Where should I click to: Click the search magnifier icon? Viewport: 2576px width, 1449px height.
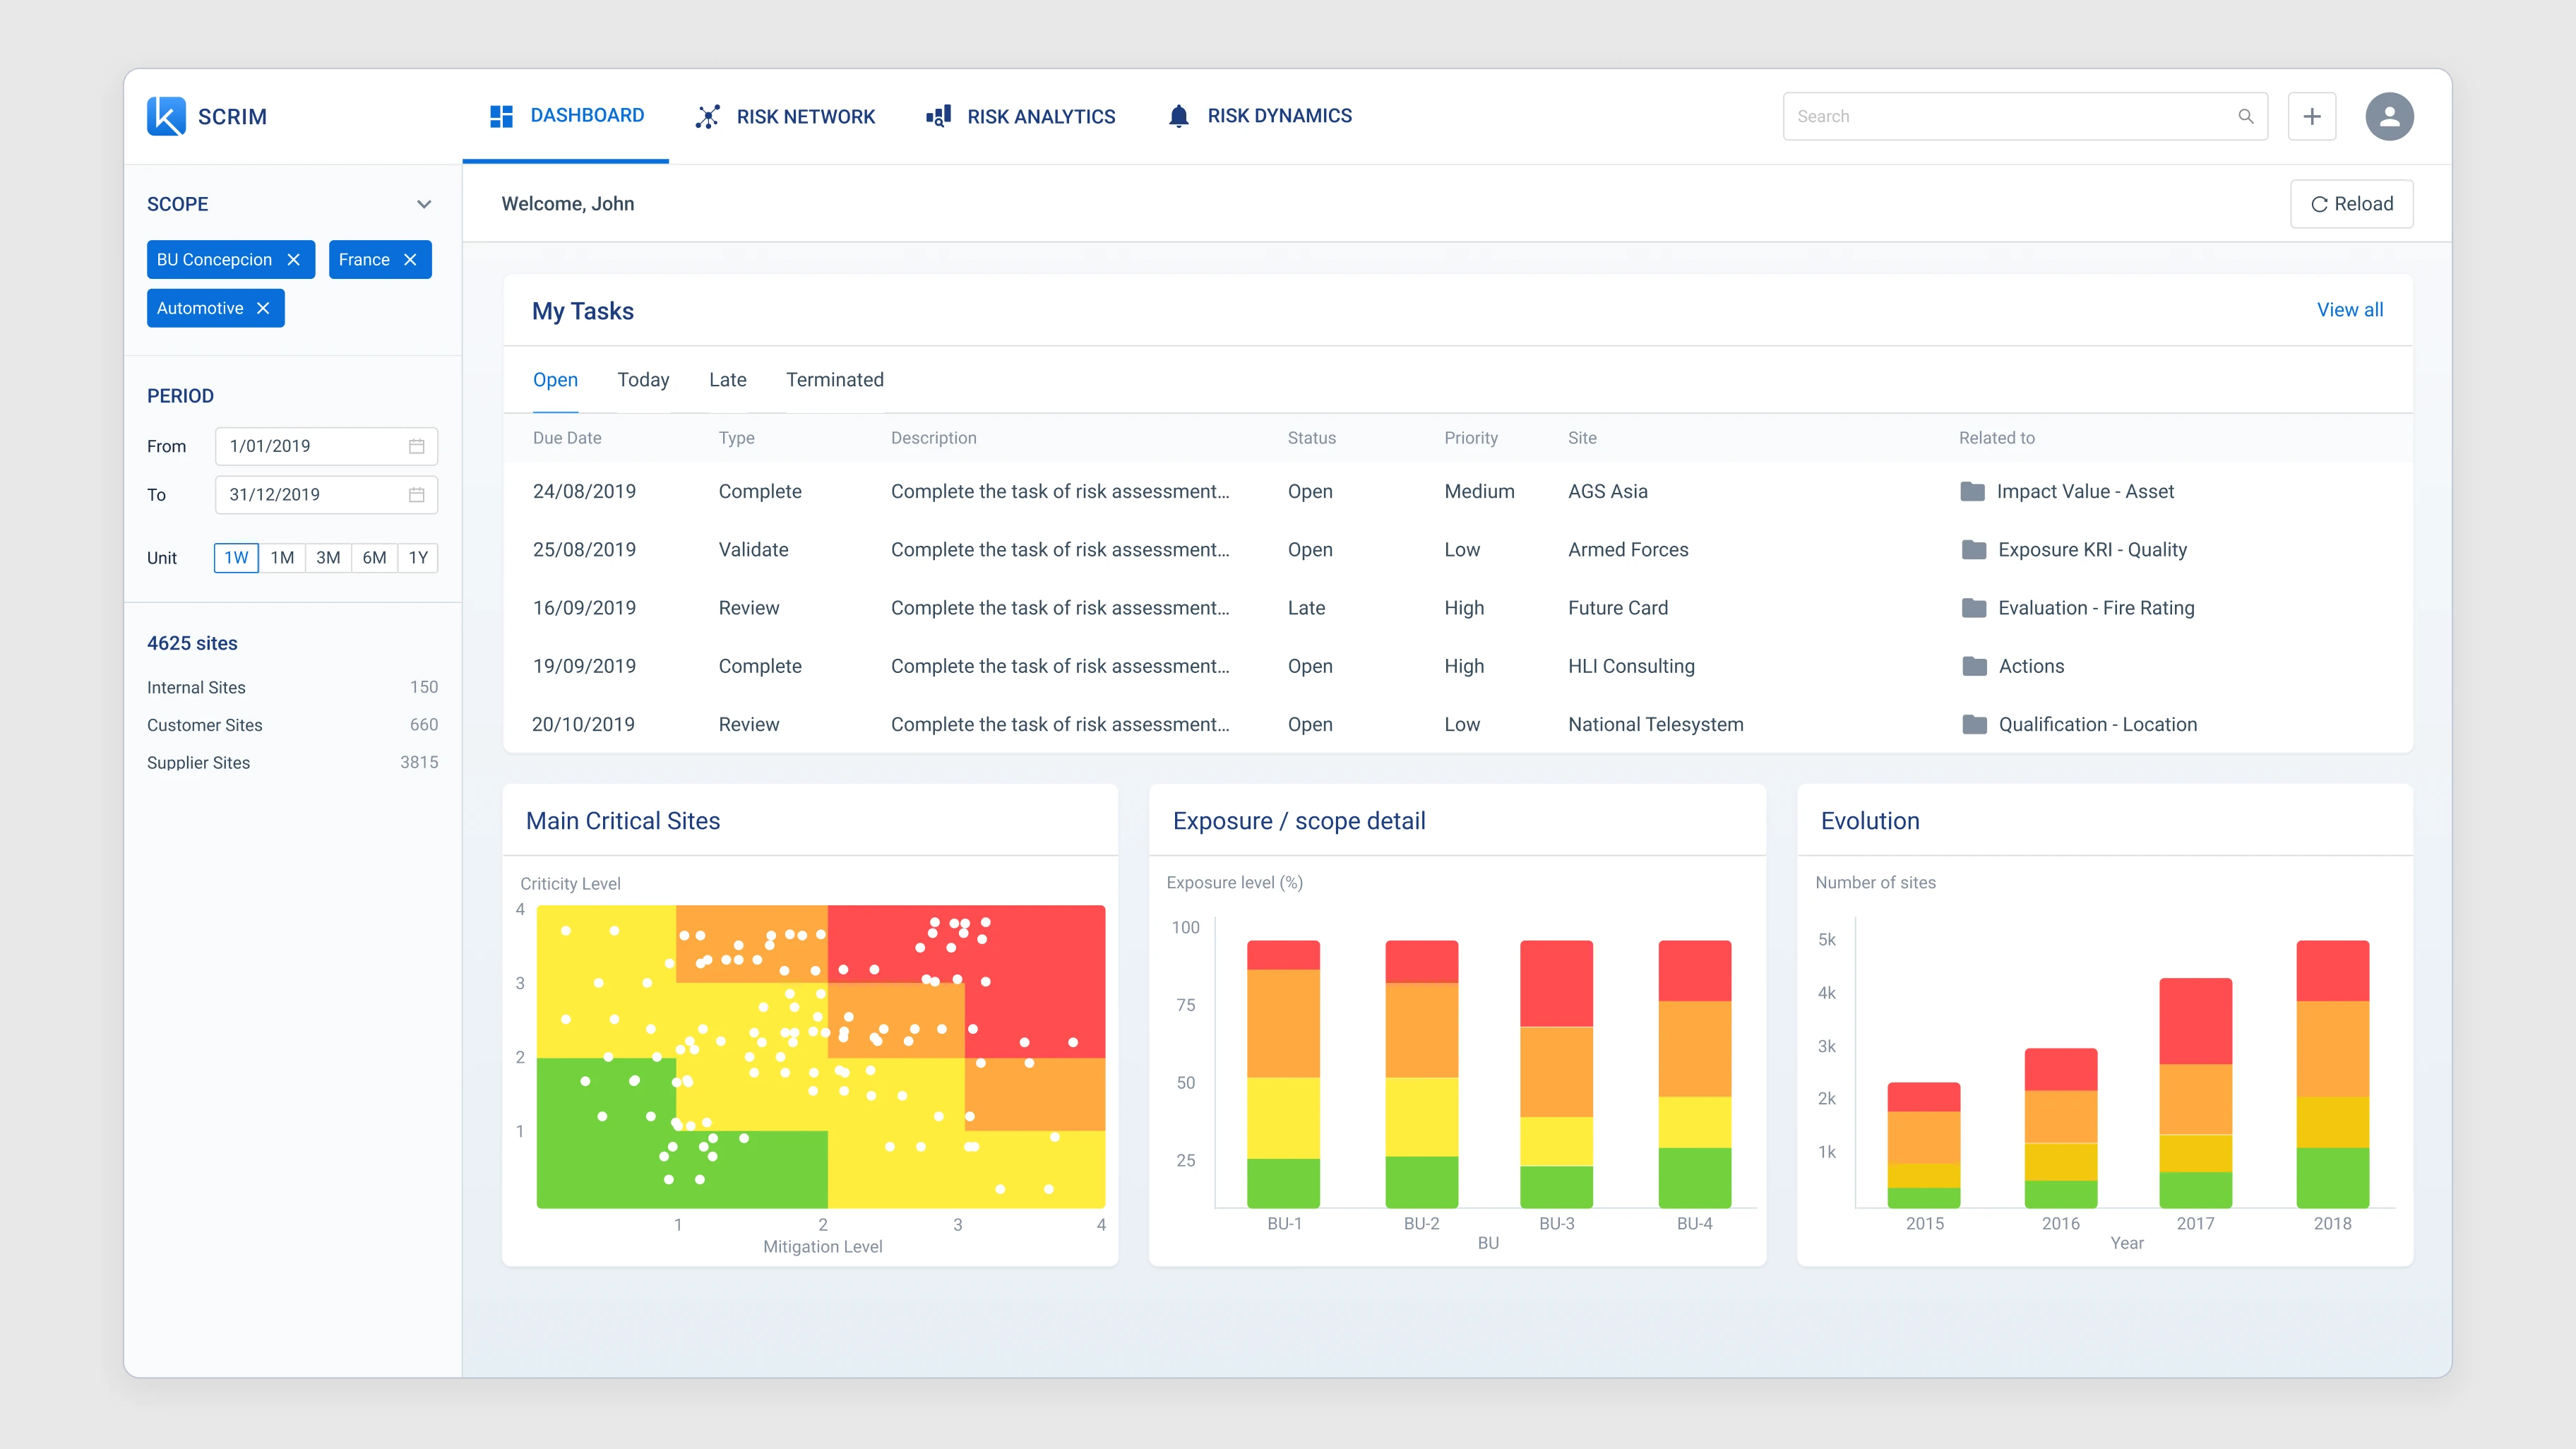click(2246, 116)
